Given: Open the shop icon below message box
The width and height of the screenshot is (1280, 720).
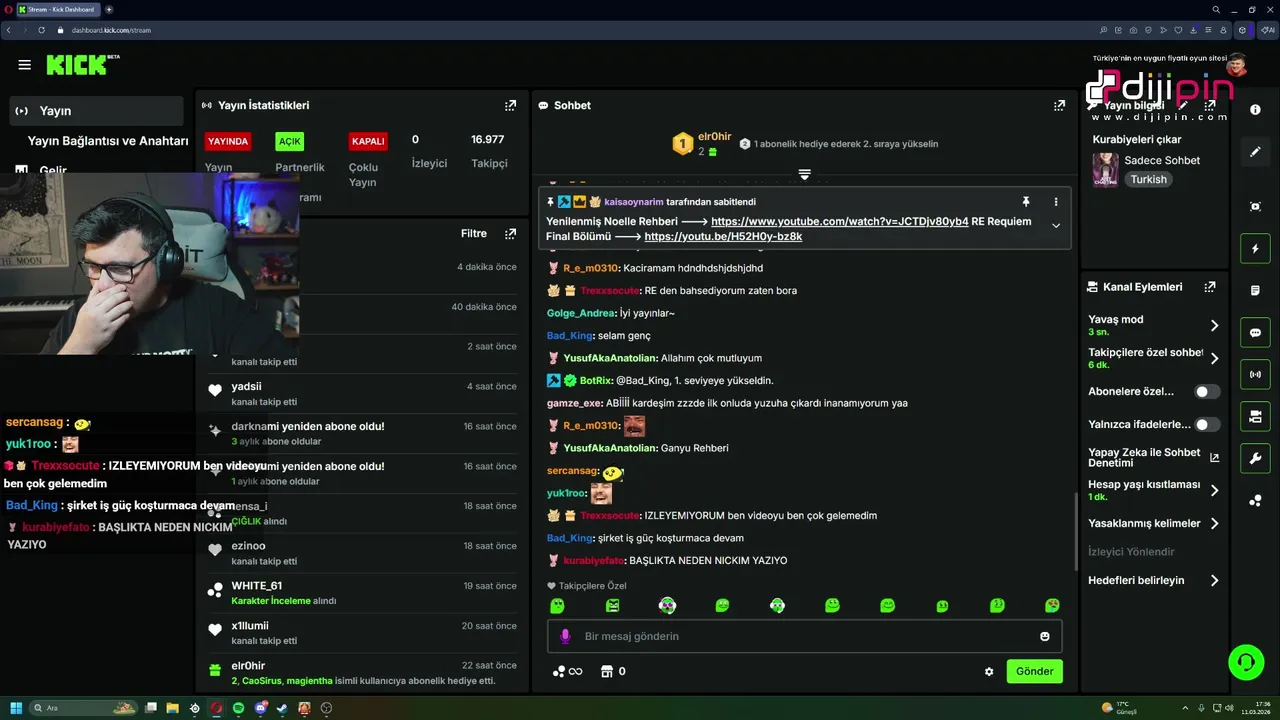Looking at the screenshot, I should [606, 672].
